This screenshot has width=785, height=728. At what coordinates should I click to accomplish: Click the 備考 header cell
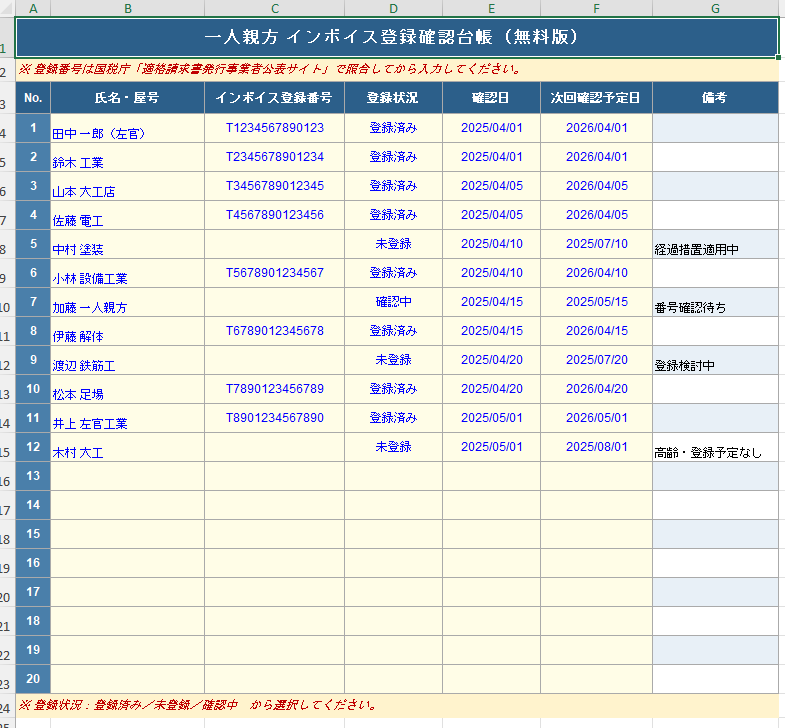click(x=715, y=98)
